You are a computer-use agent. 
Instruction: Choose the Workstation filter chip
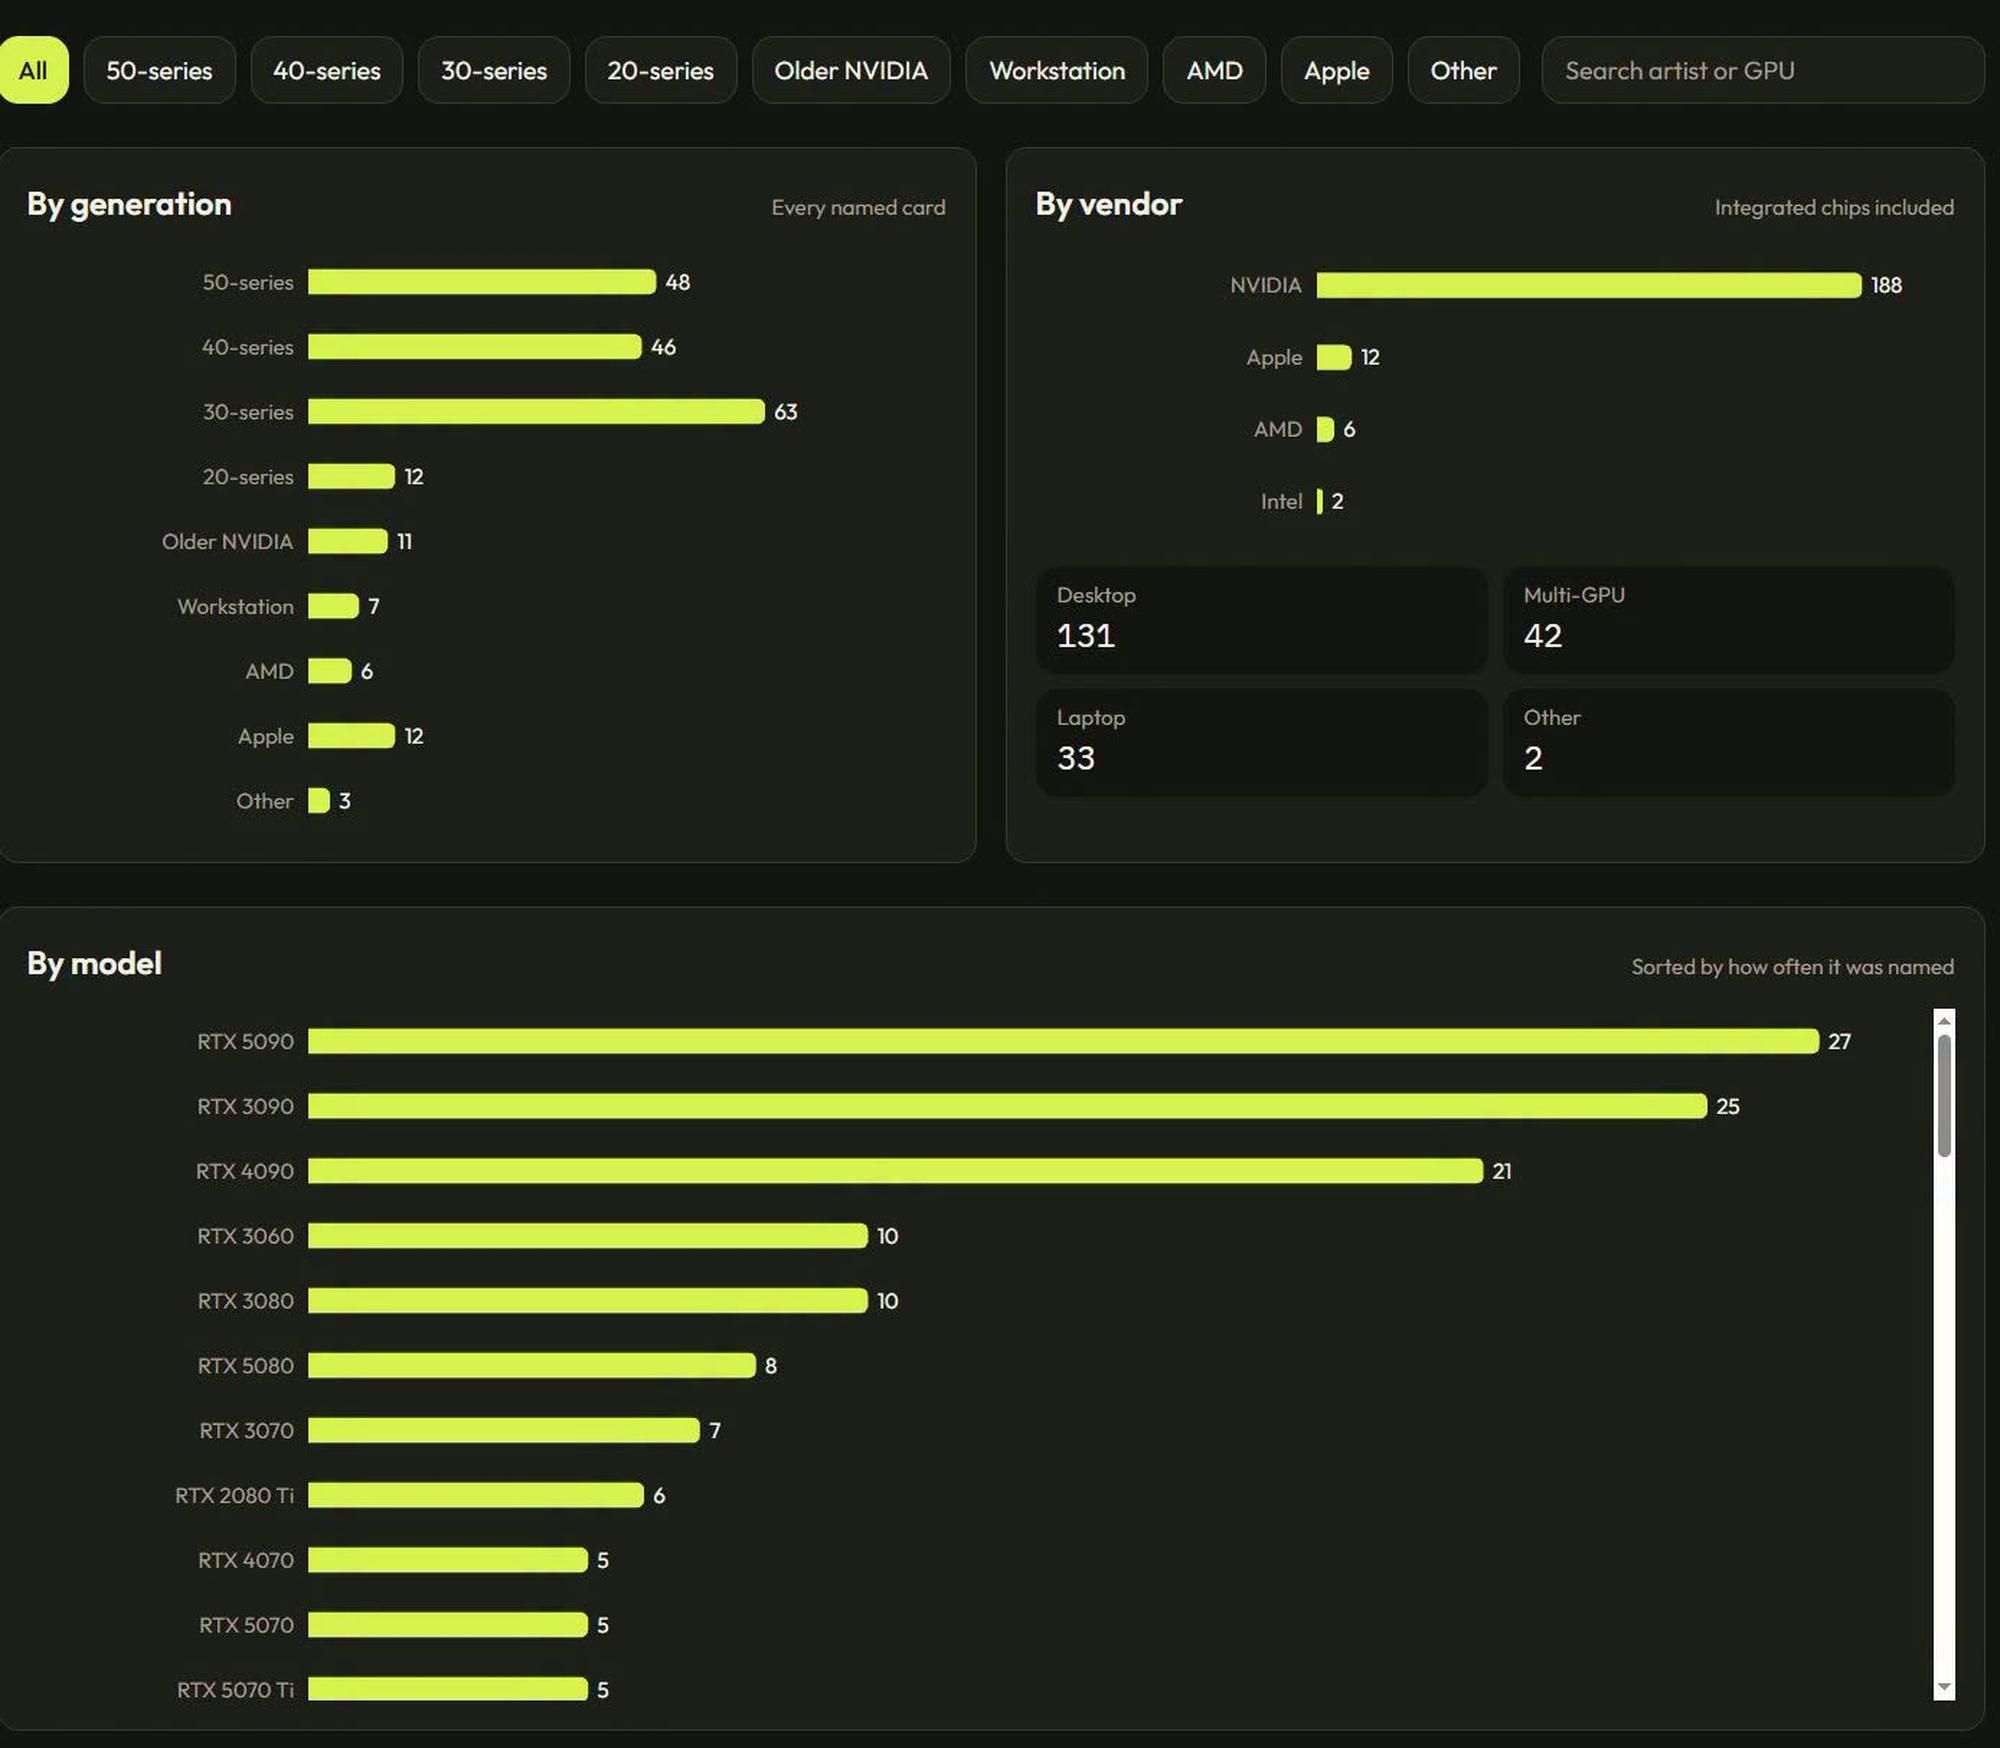tap(1057, 70)
